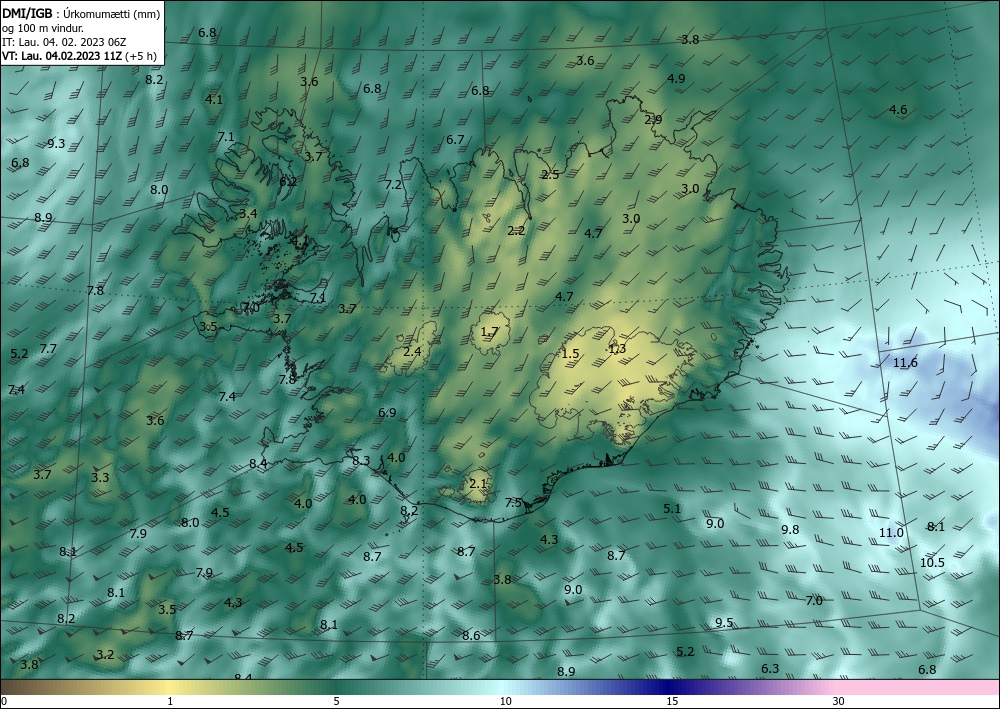Click the 2.9 value on the map
1000x709 pixels.
coord(653,119)
